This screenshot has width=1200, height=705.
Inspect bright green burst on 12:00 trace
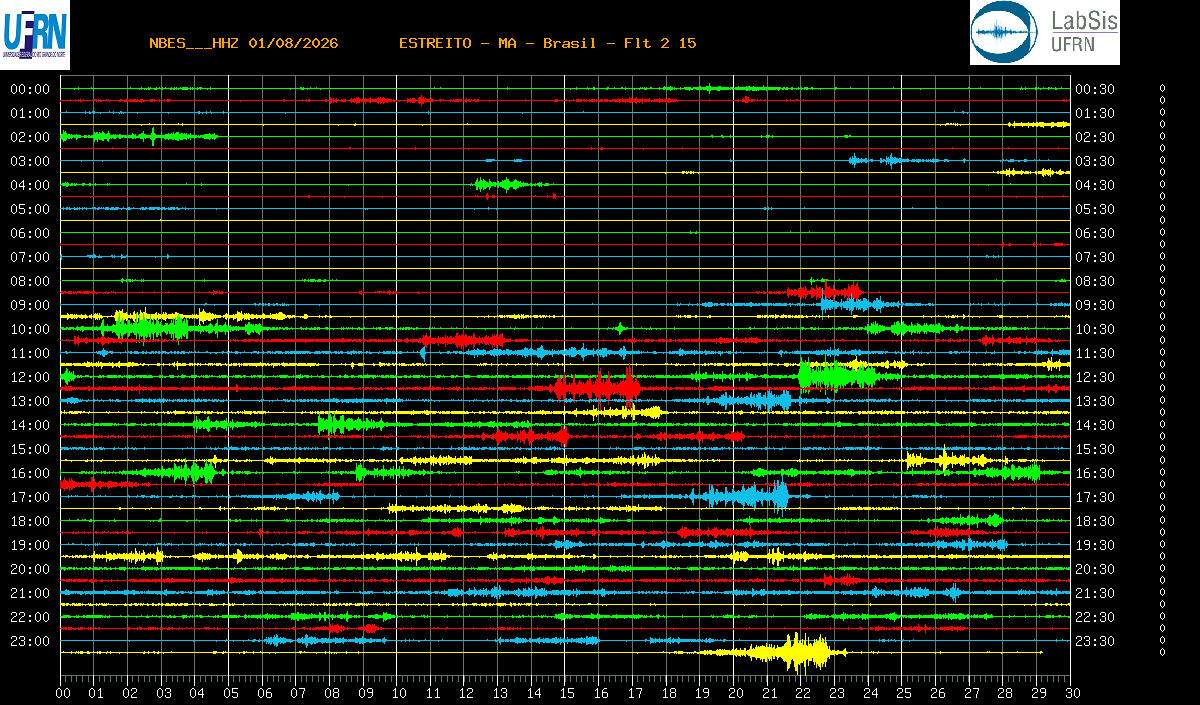[x=838, y=375]
